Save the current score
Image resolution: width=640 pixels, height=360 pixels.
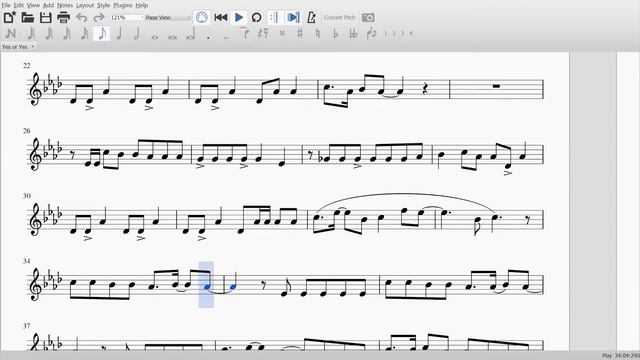coord(45,18)
